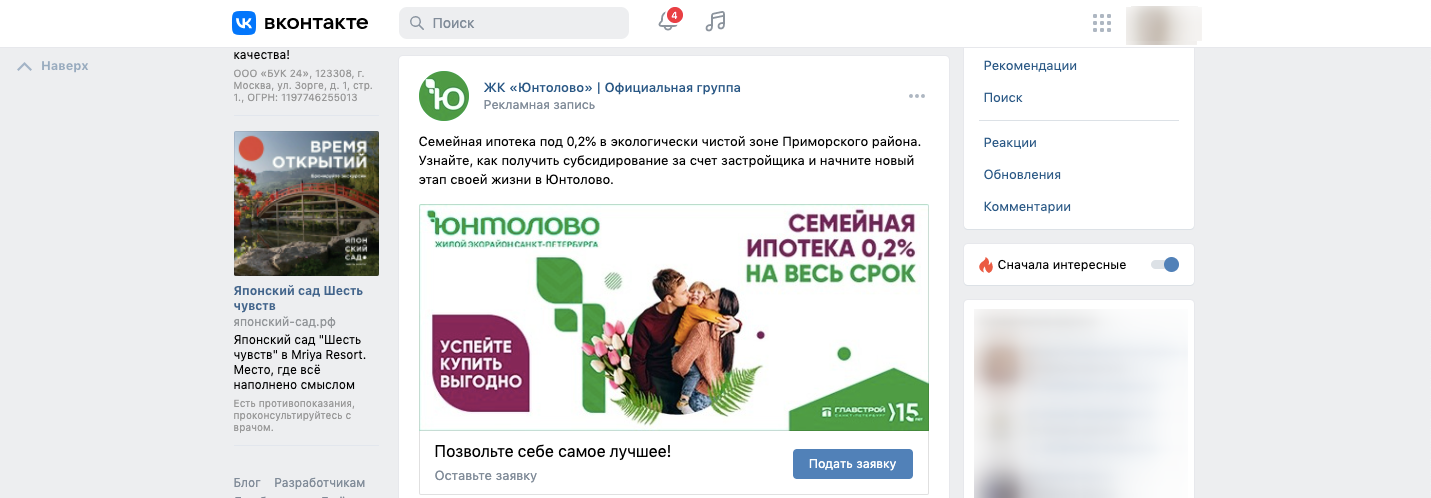This screenshot has height=498, width=1431.
Task: Click the Юнтолово mortgage banner image
Action: pos(674,317)
